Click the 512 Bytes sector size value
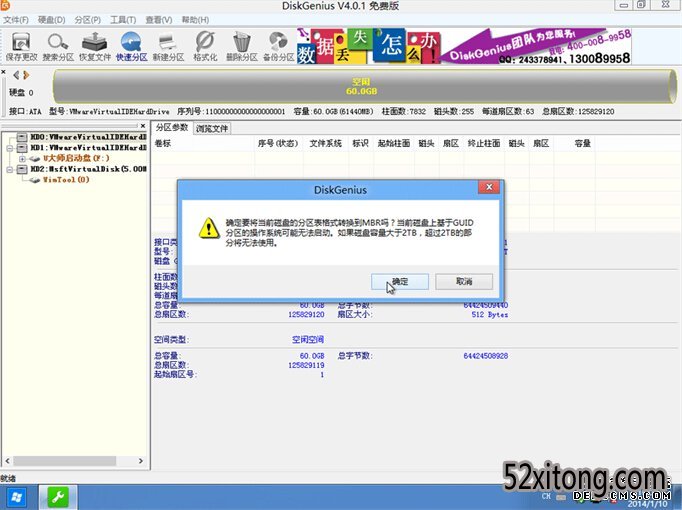This screenshot has height=510, width=682. (490, 314)
